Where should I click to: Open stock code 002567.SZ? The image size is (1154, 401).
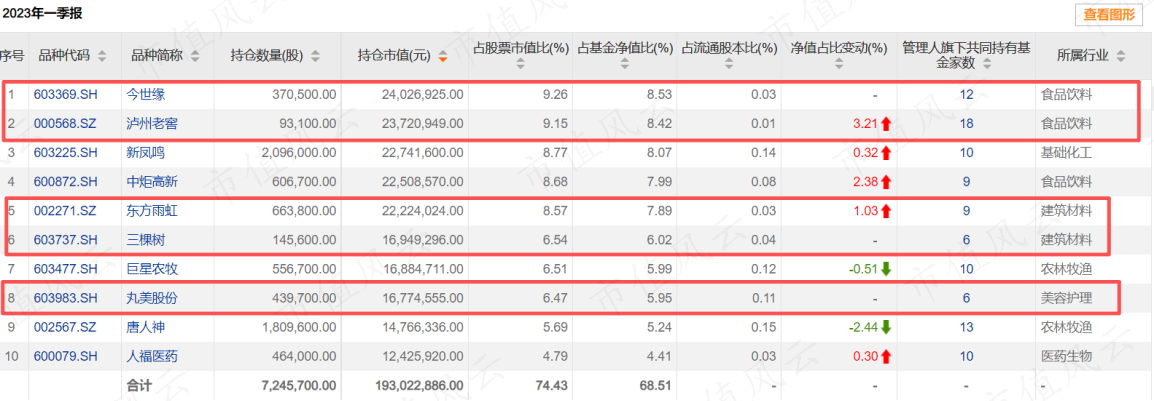tap(66, 327)
